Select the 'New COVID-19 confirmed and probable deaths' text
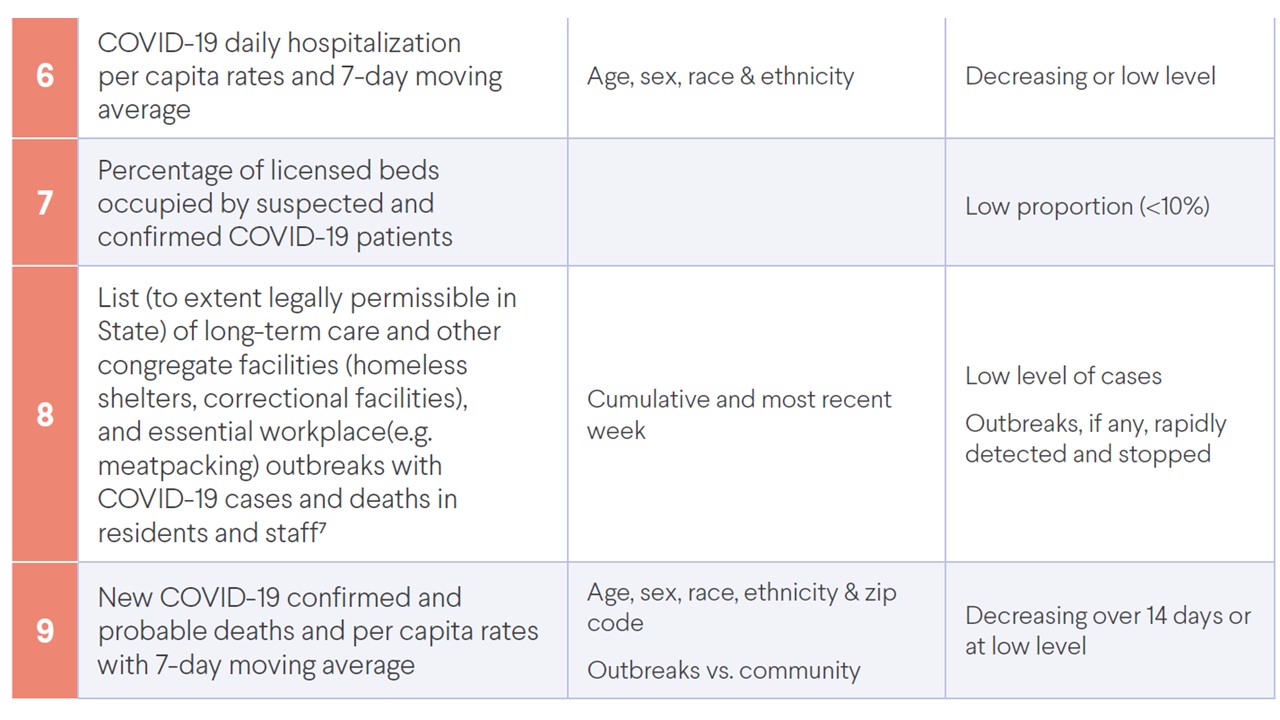 coord(317,631)
